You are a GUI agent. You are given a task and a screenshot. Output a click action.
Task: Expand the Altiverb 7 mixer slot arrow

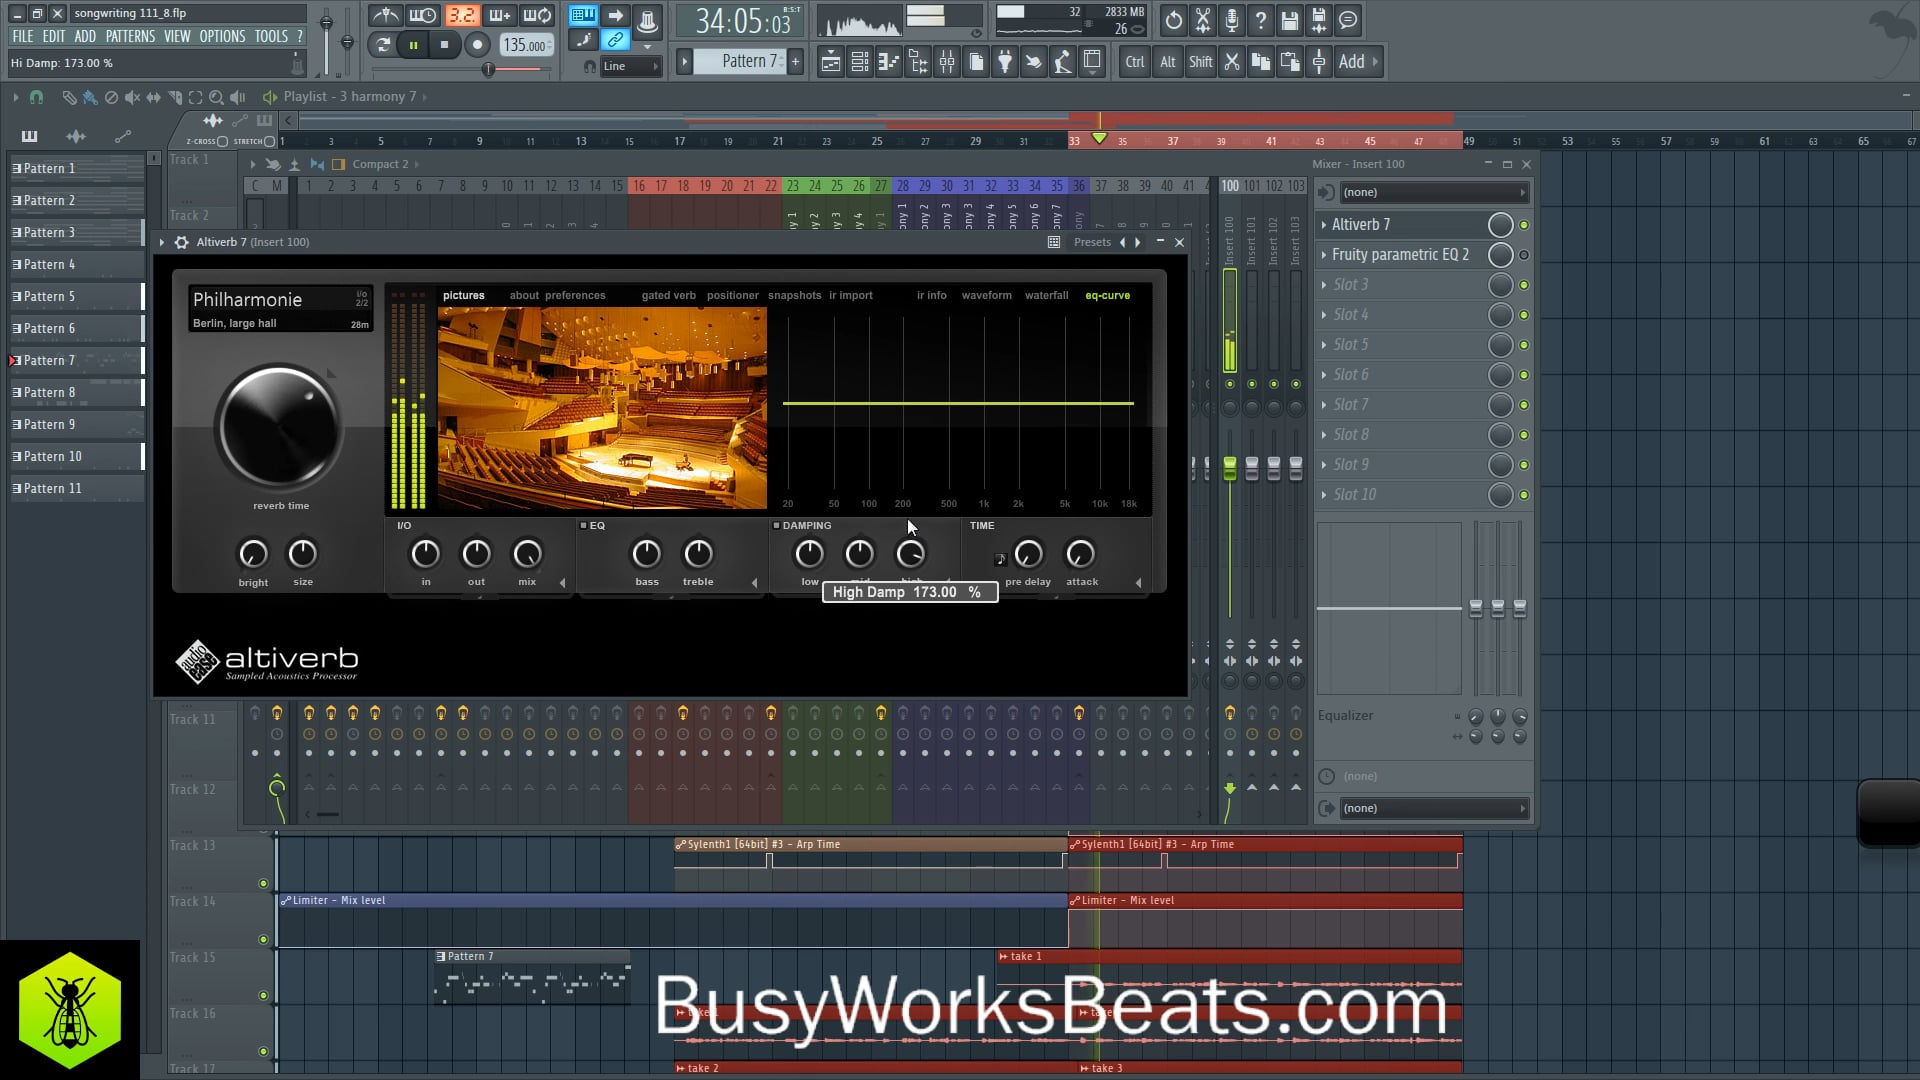(1324, 225)
